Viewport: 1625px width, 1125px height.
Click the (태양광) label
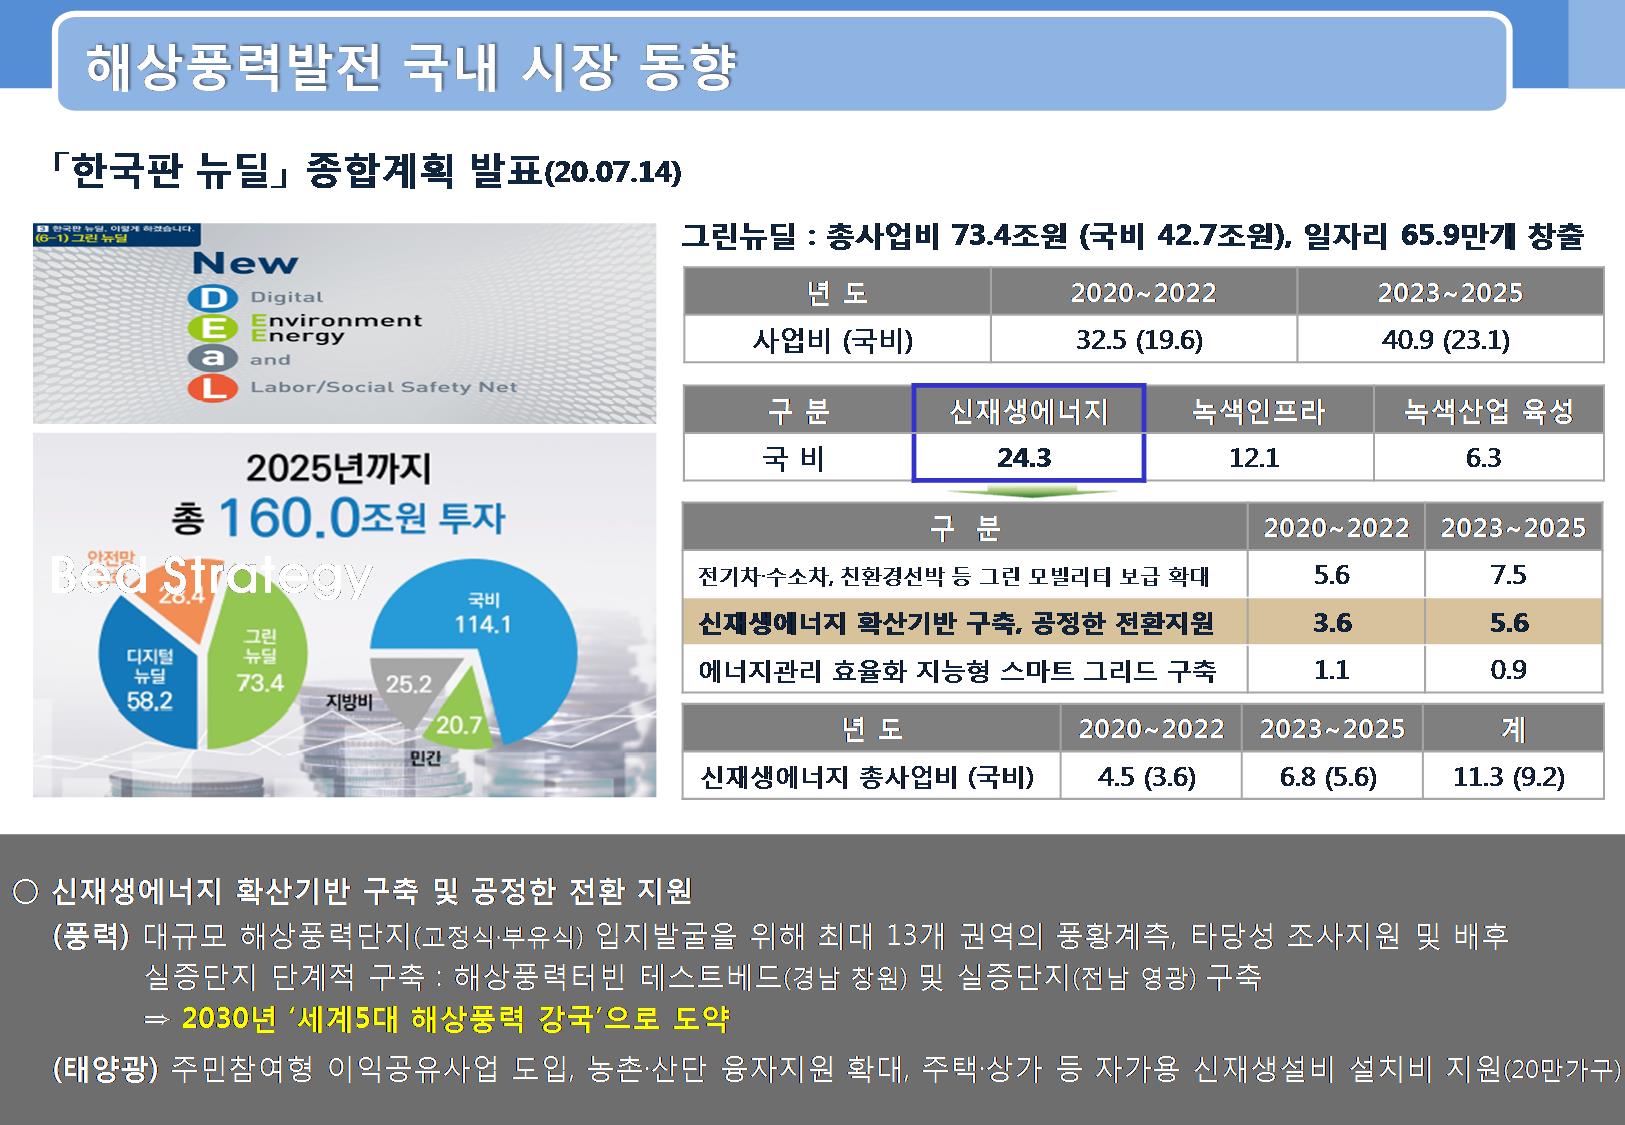105,1069
